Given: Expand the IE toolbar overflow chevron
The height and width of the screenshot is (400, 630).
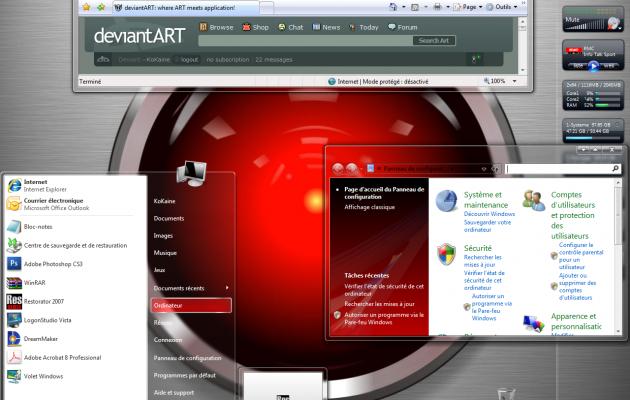Looking at the screenshot, I should (524, 3).
